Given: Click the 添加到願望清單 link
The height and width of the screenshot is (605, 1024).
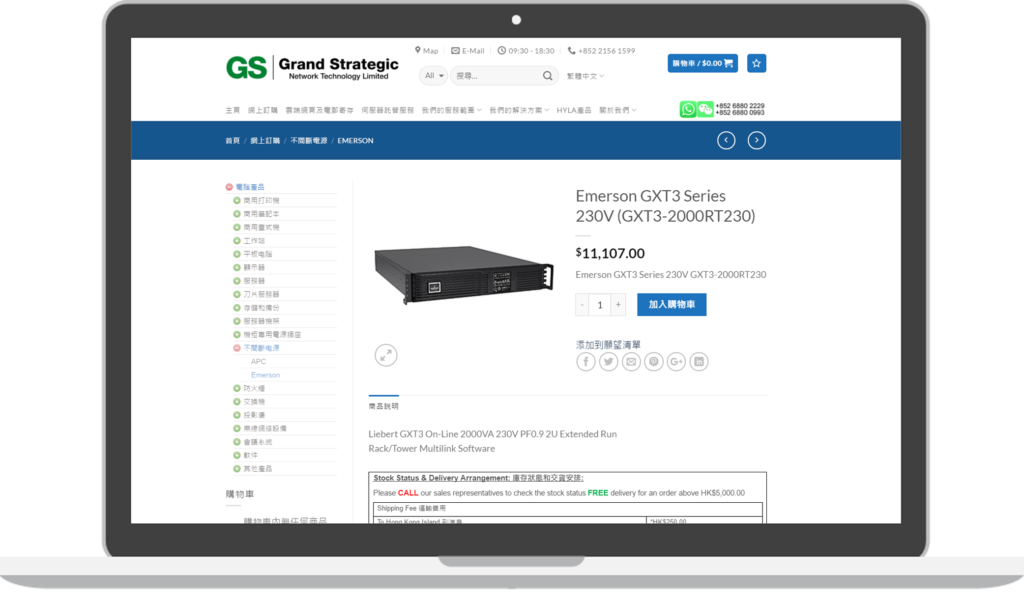Looking at the screenshot, I should [608, 345].
